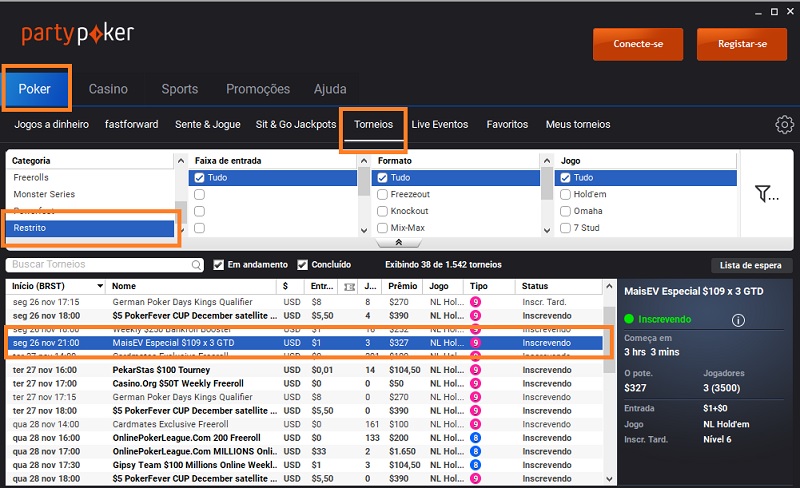Open the Início (BRST) column sort dropdown arrow
This screenshot has height=488, width=800.
[100, 286]
